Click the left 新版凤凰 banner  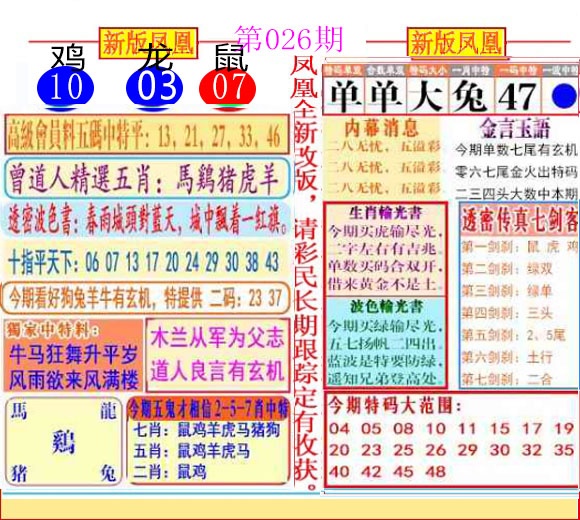(148, 43)
